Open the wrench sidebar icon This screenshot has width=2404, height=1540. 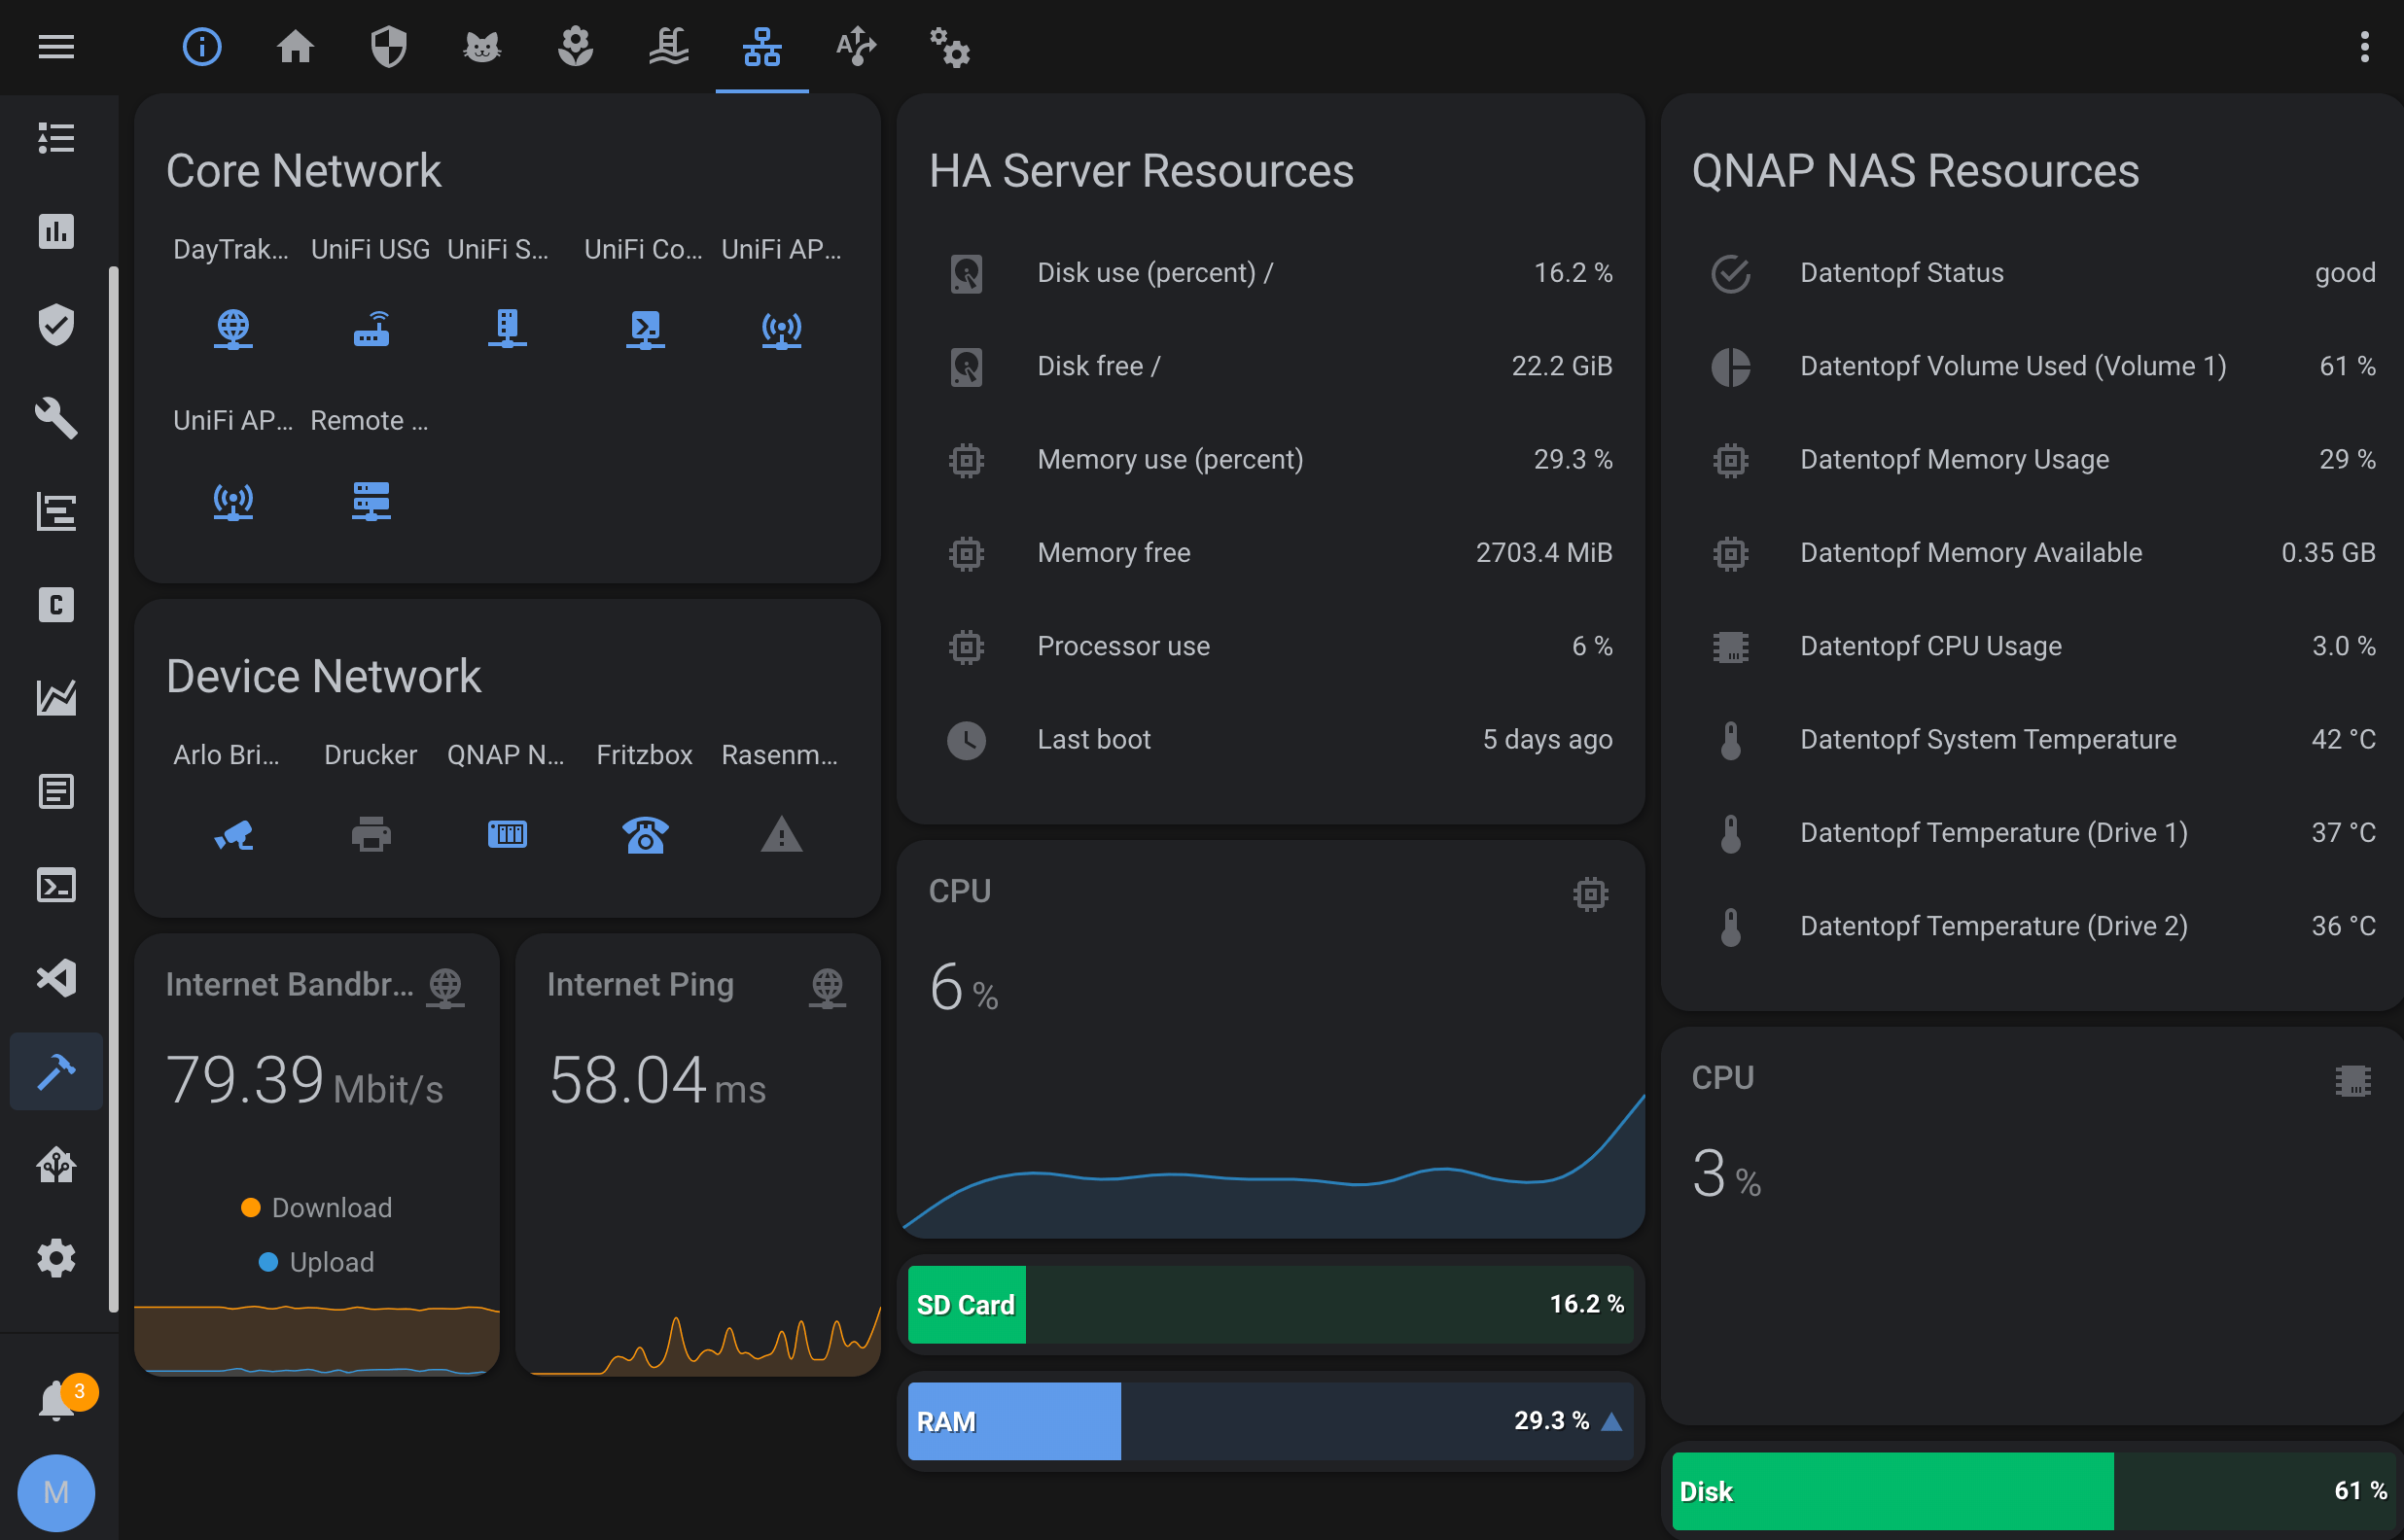pyautogui.click(x=56, y=418)
